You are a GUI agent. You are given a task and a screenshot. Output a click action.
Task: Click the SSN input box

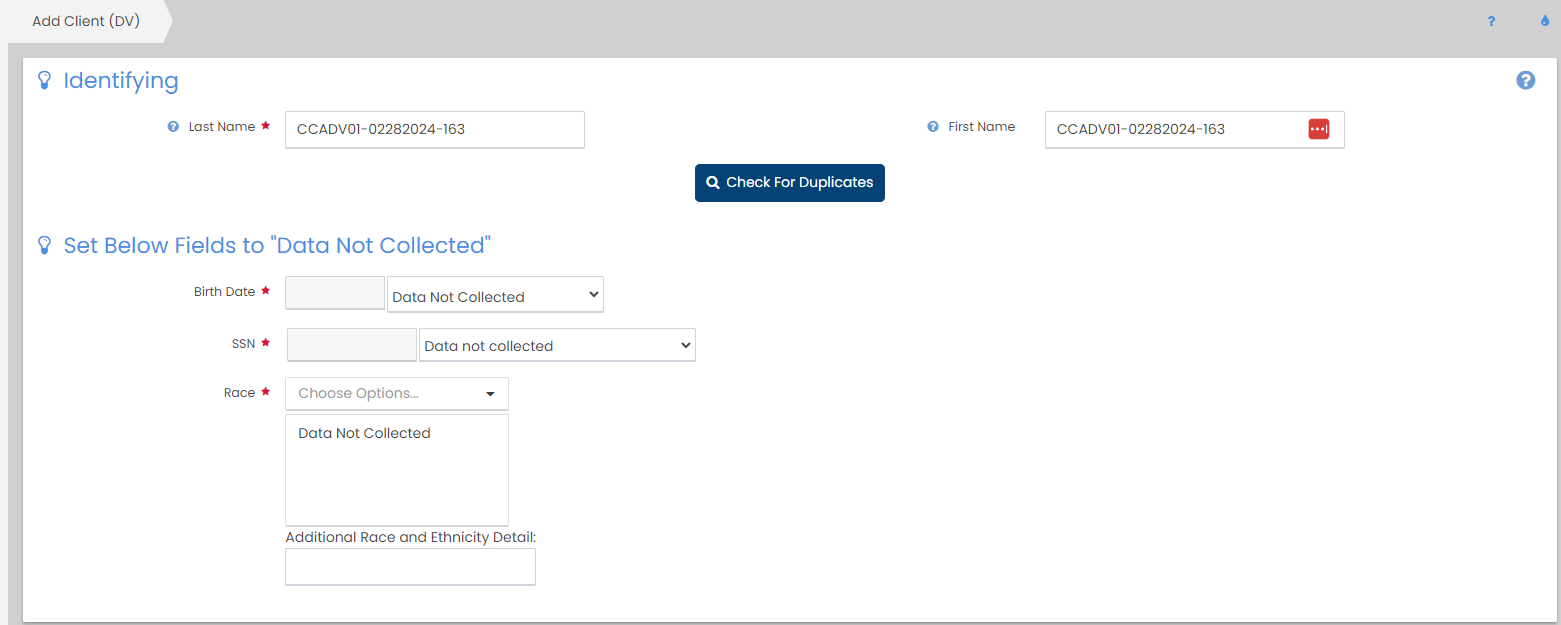pyautogui.click(x=351, y=345)
